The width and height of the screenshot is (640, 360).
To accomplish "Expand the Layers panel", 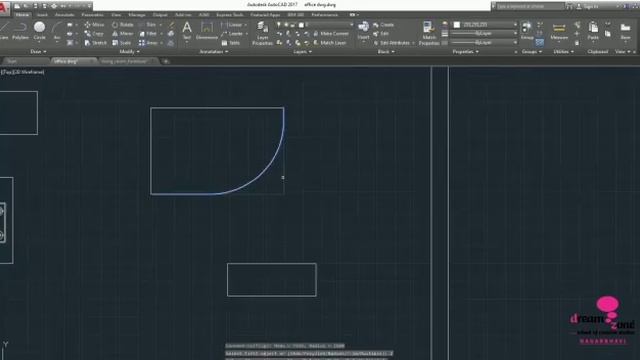I will pyautogui.click(x=302, y=52).
